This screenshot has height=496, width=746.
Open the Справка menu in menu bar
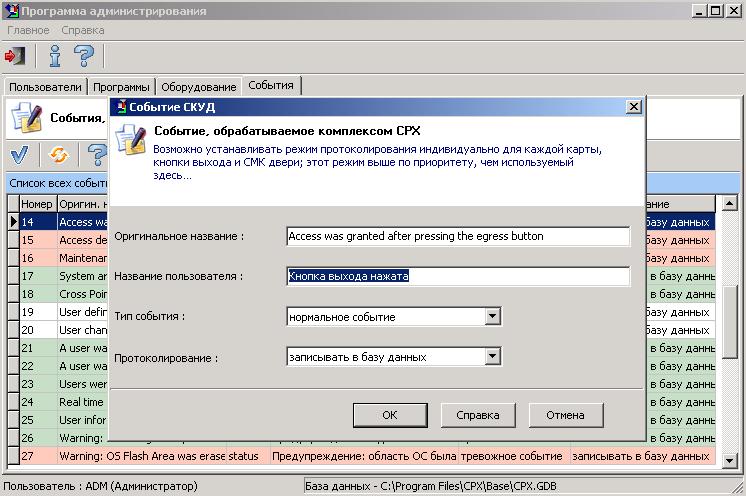82,30
